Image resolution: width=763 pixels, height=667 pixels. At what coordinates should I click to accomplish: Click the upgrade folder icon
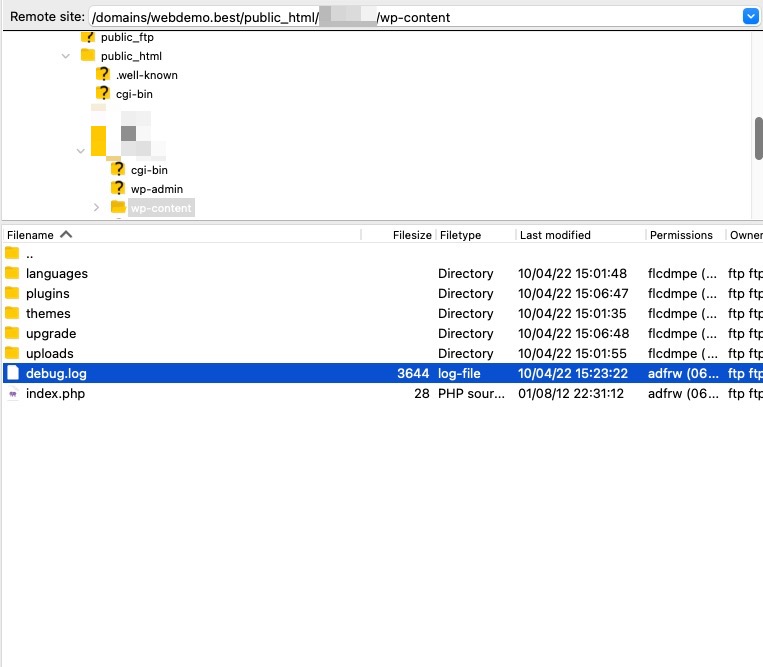point(12,332)
